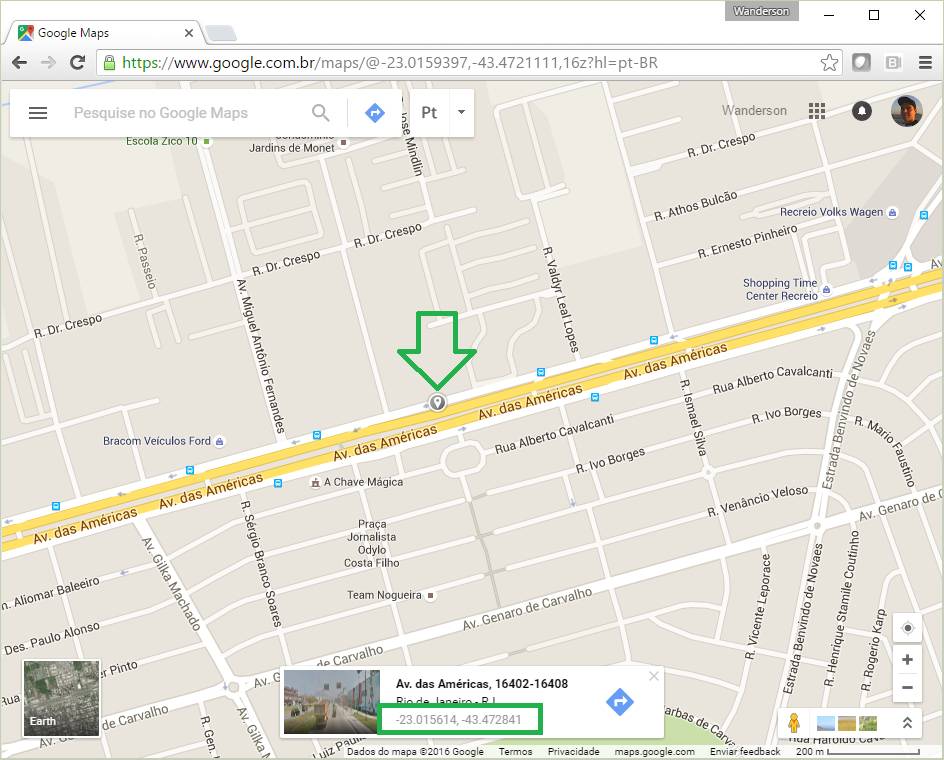Expand the imagery panel with double chevron
Screen dimensions: 944x760
click(908, 722)
